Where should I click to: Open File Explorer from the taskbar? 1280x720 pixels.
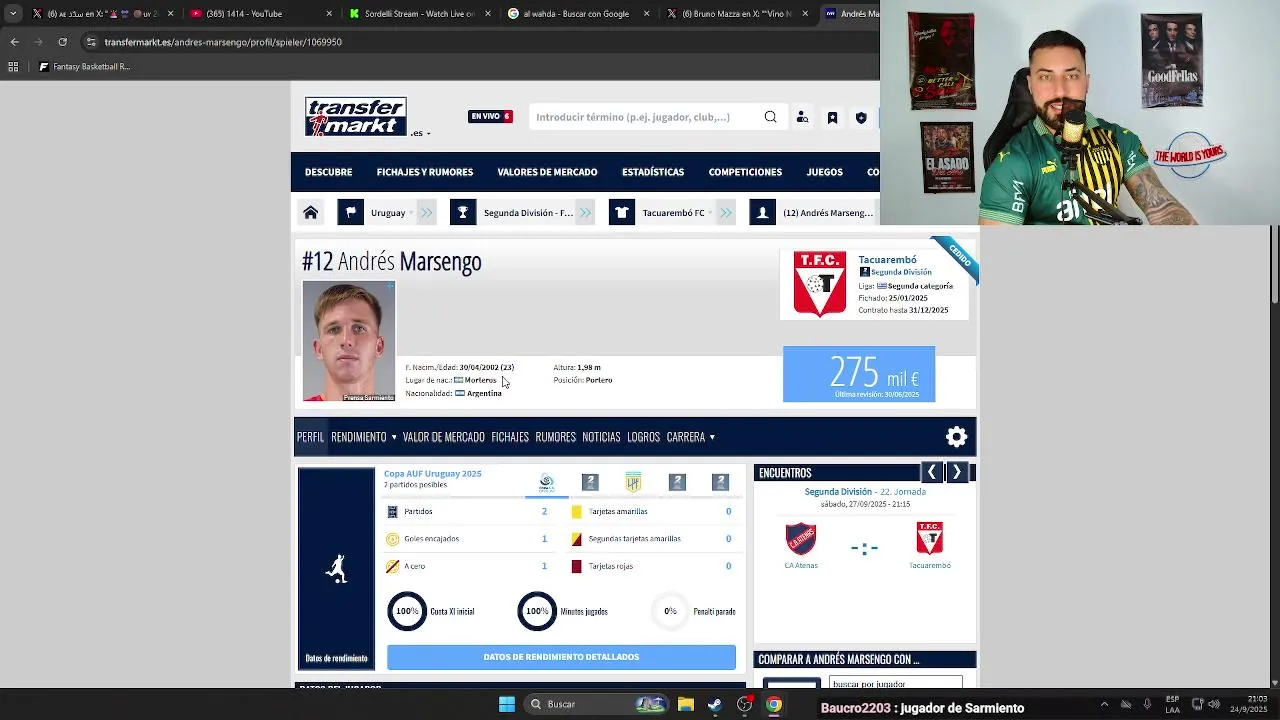coord(686,704)
